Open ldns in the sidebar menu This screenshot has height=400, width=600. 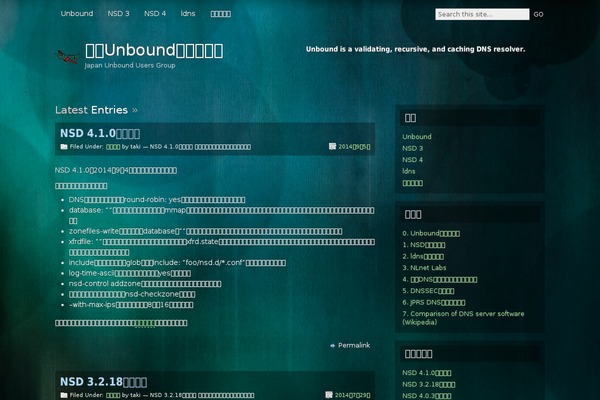(409, 171)
